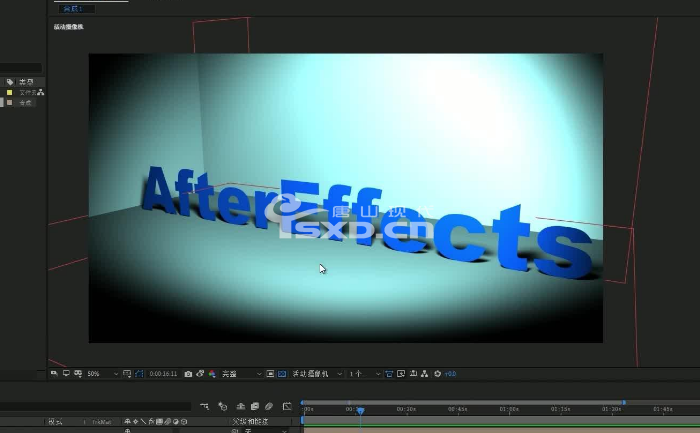Viewport: 700px width, 433px height.
Task: Take snapshot with the camera icon
Action: pyautogui.click(x=188, y=374)
